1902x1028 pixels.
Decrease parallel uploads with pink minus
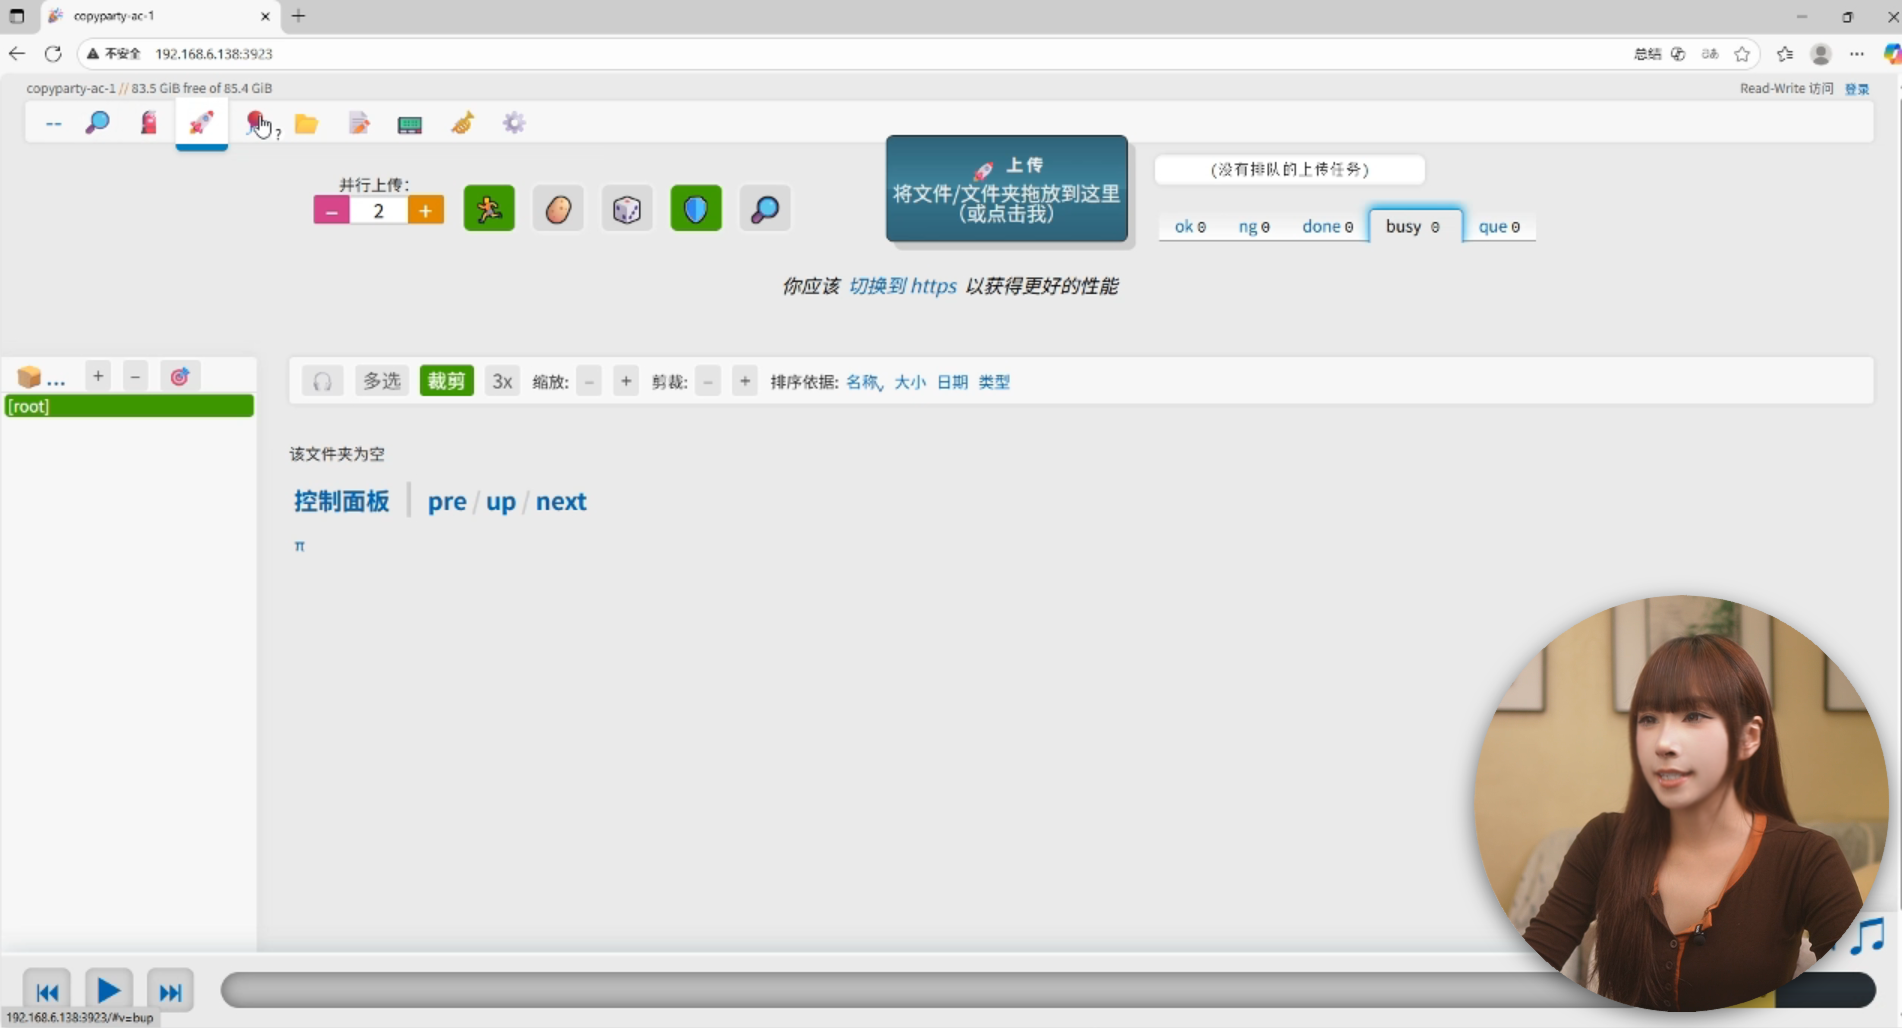point(332,211)
